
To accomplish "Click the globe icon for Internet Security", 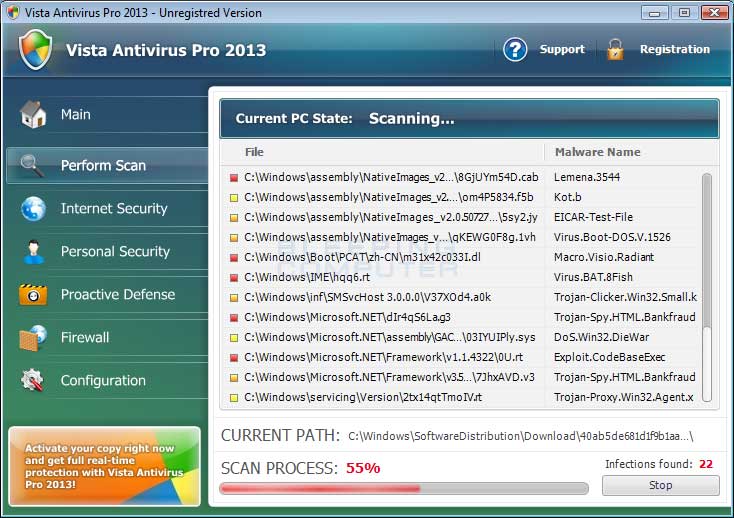I will coord(33,208).
